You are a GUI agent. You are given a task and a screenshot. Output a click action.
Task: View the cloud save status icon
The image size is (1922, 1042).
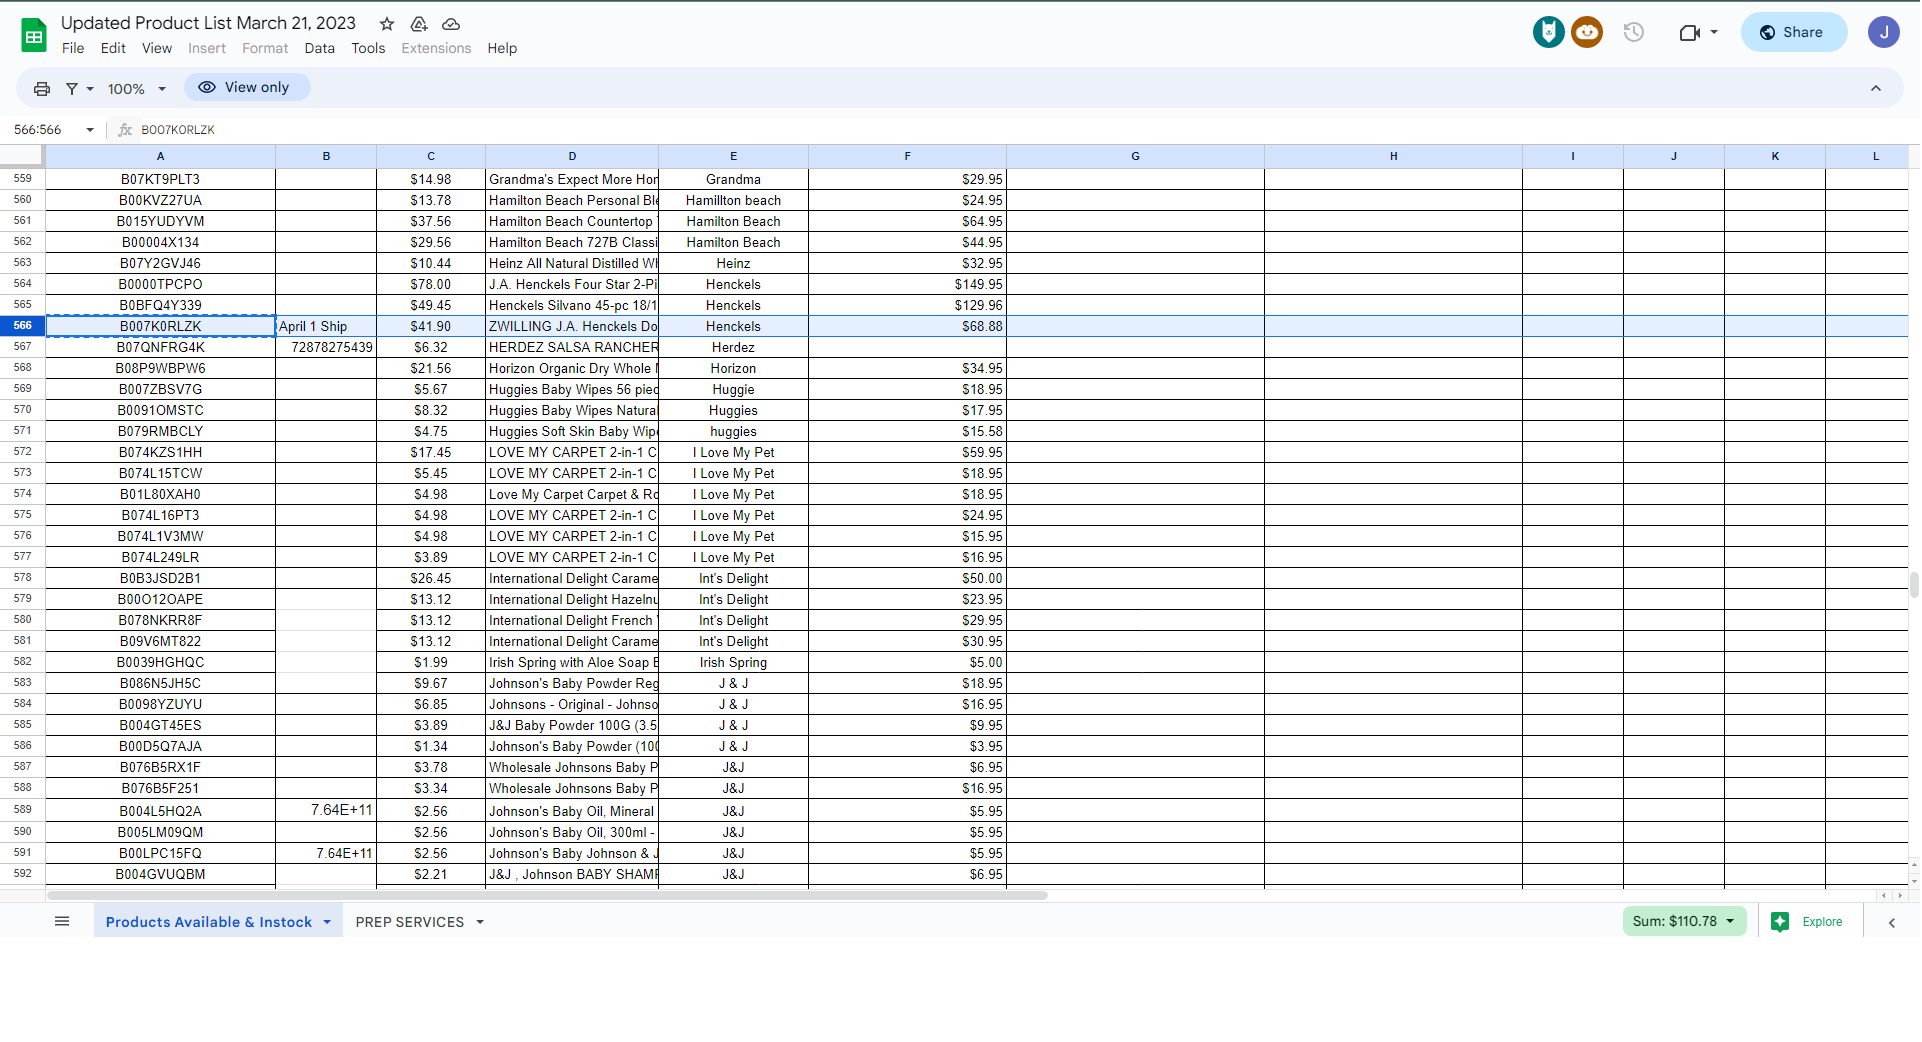[x=451, y=24]
